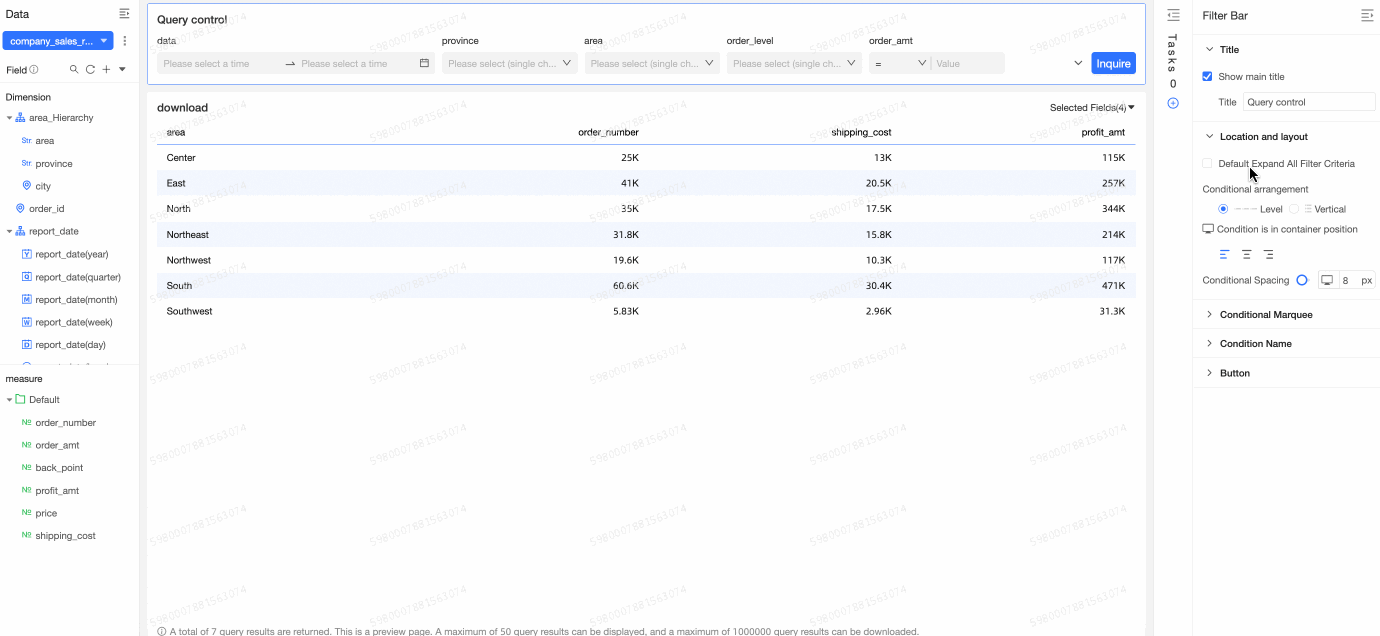Click the Field info icon
Image resolution: width=1380 pixels, height=636 pixels.
point(34,70)
